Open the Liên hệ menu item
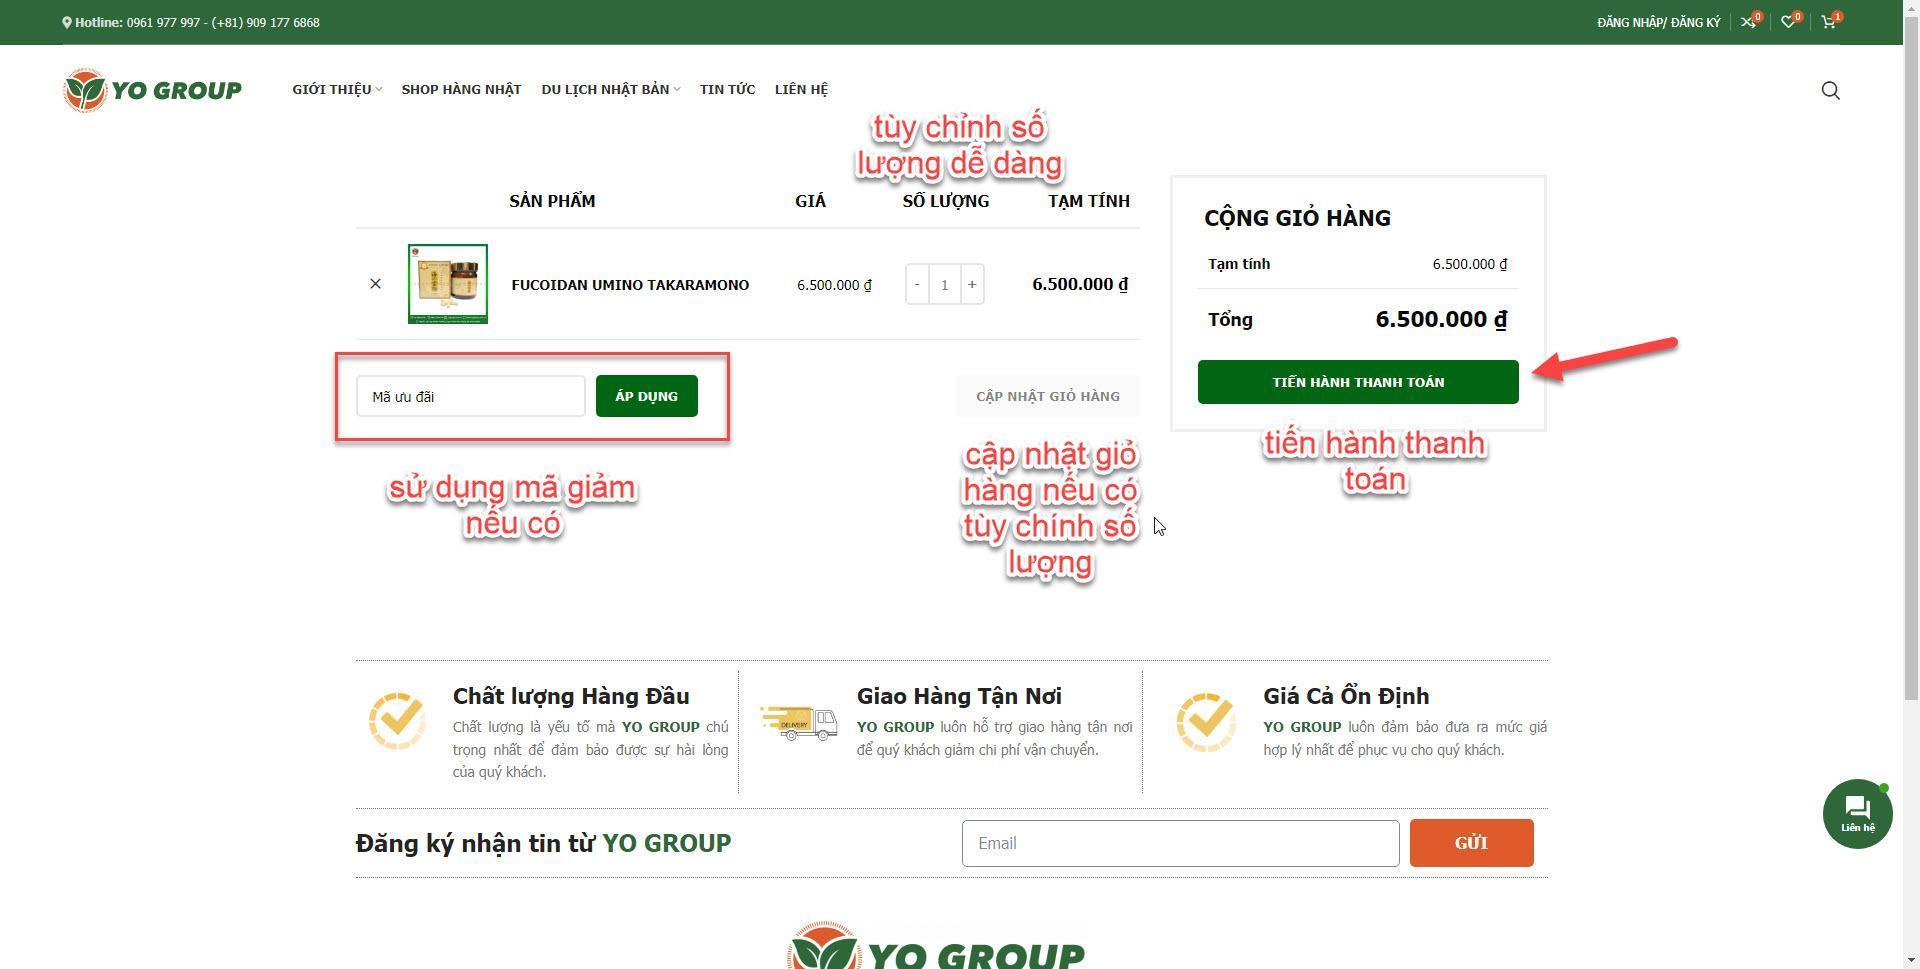Screen dimensions: 1920x969 coord(801,89)
